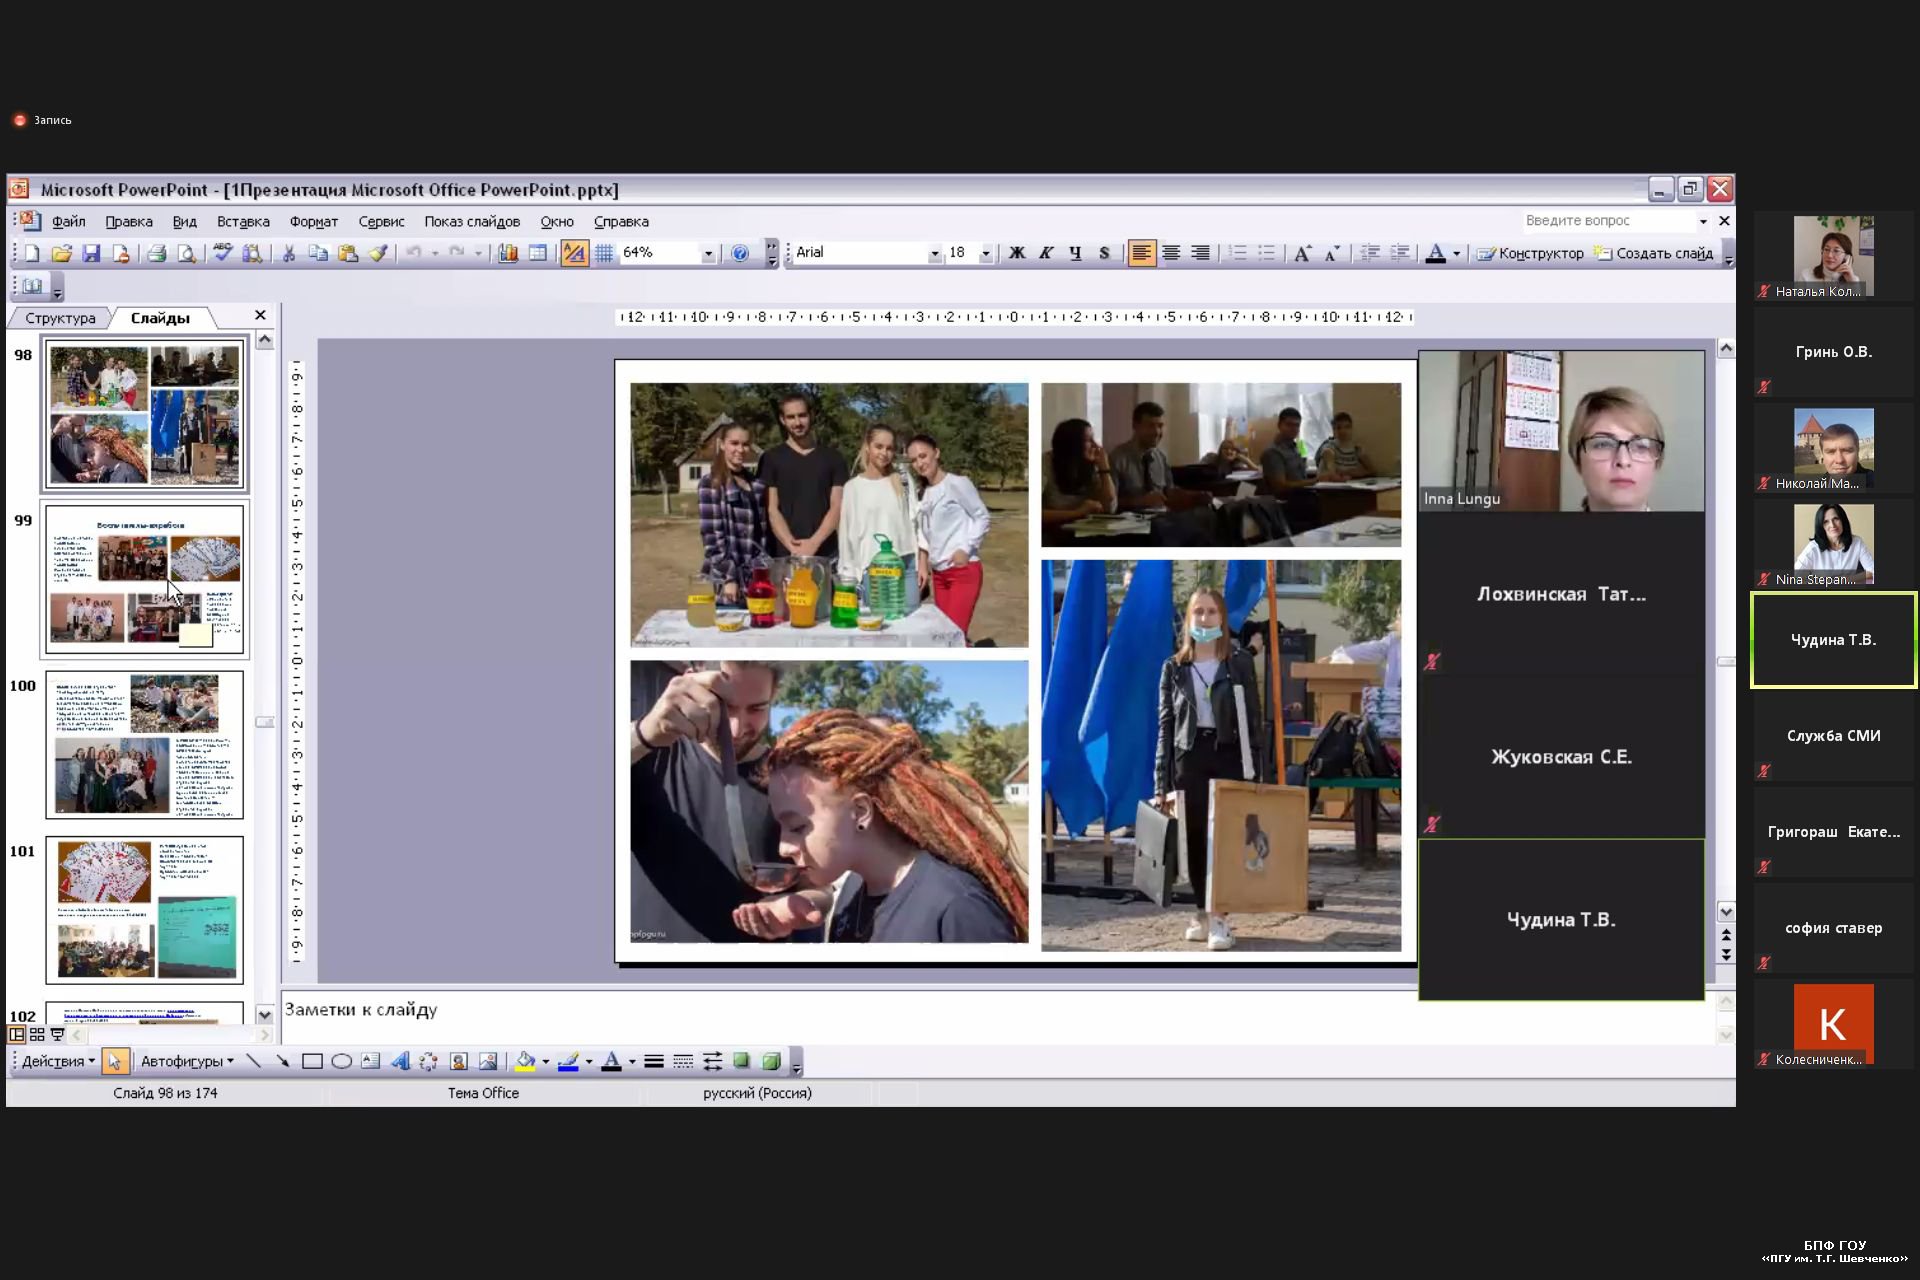
Task: Select the Arrow drawing tool
Action: (283, 1062)
